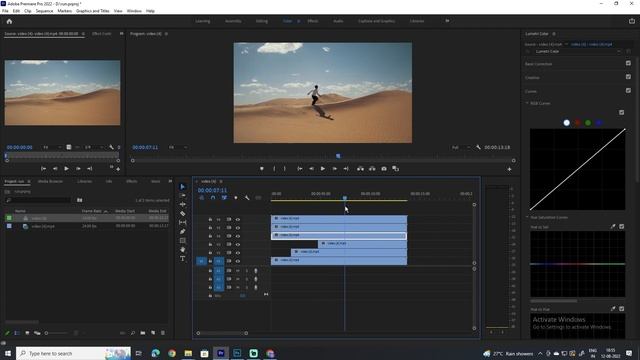This screenshot has height=360, width=640.
Task: Click Comparison View button in Program monitor
Action: pyautogui.click(x=395, y=169)
